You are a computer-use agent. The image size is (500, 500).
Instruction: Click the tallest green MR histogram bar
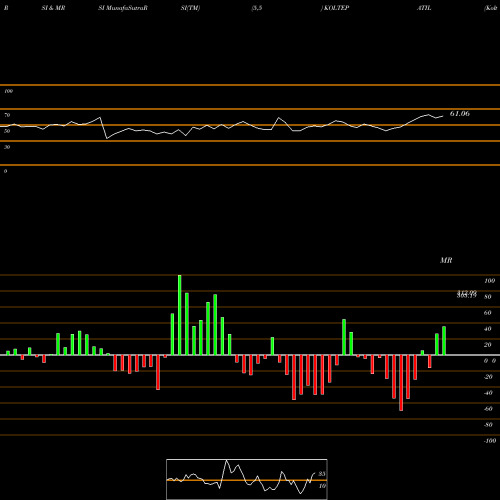tap(180, 315)
